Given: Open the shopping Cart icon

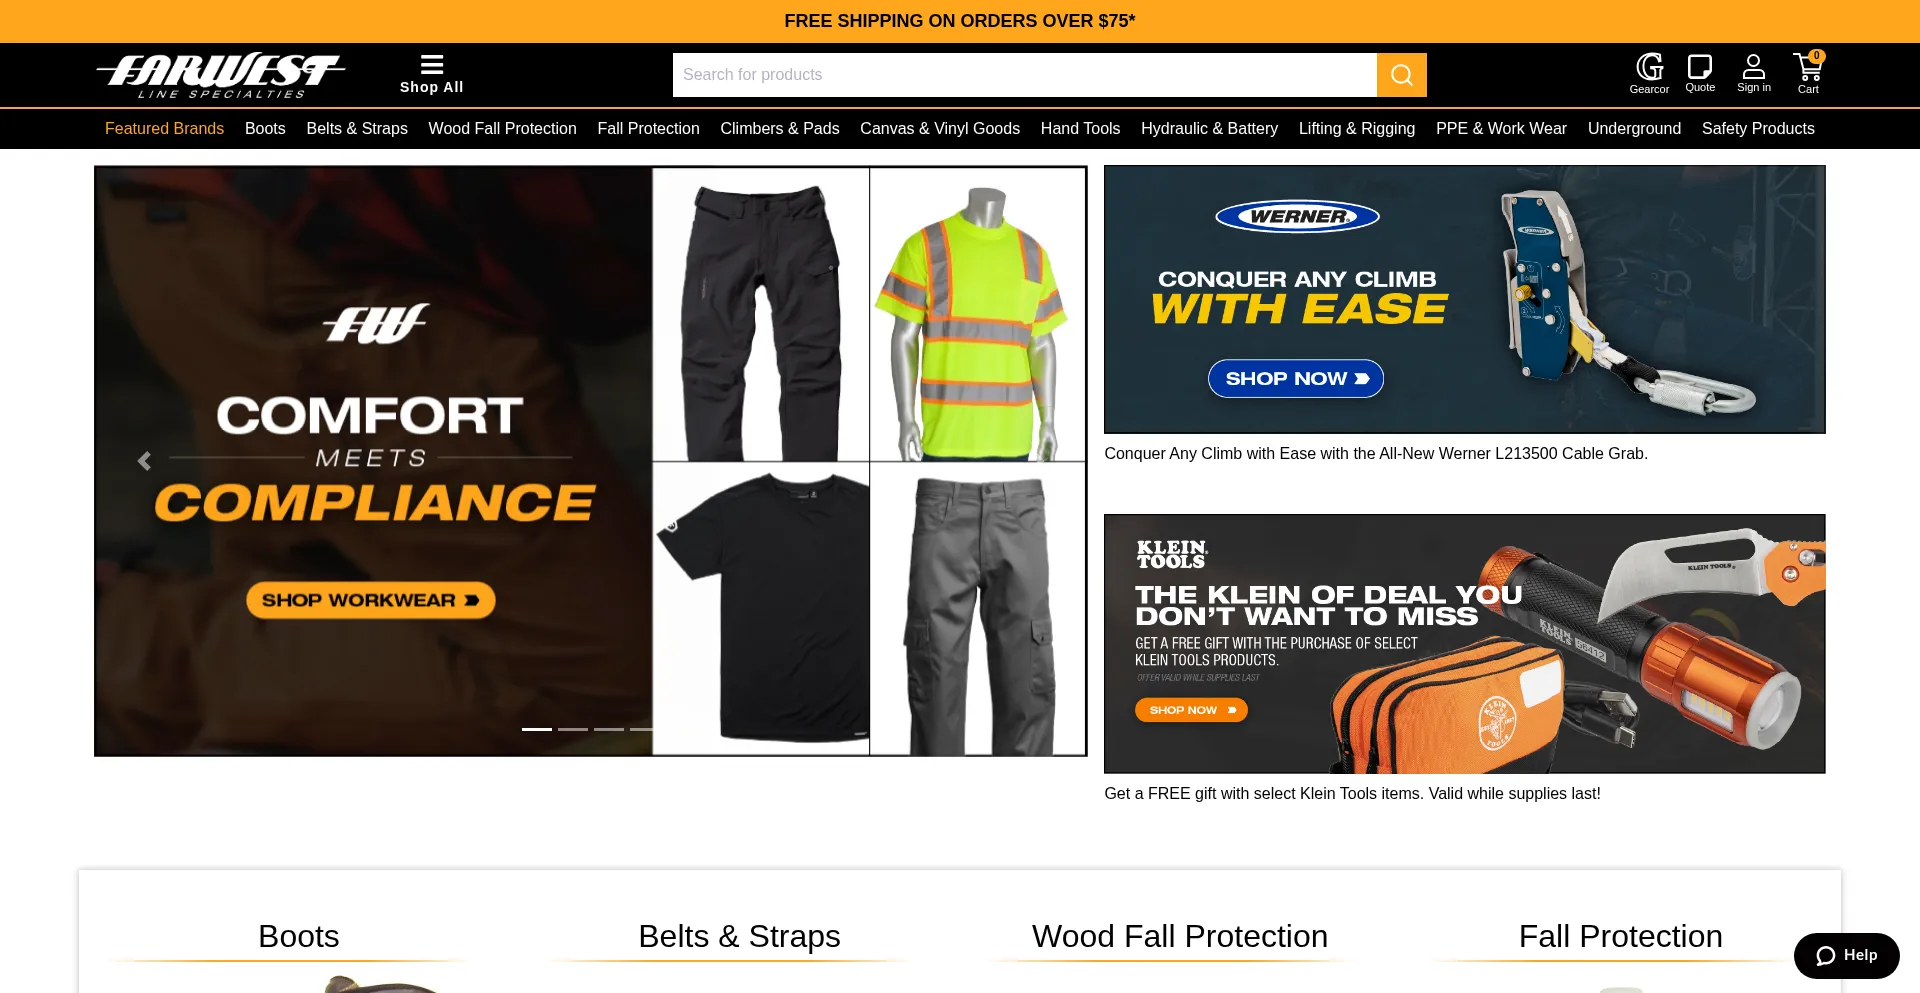Looking at the screenshot, I should [x=1808, y=74].
